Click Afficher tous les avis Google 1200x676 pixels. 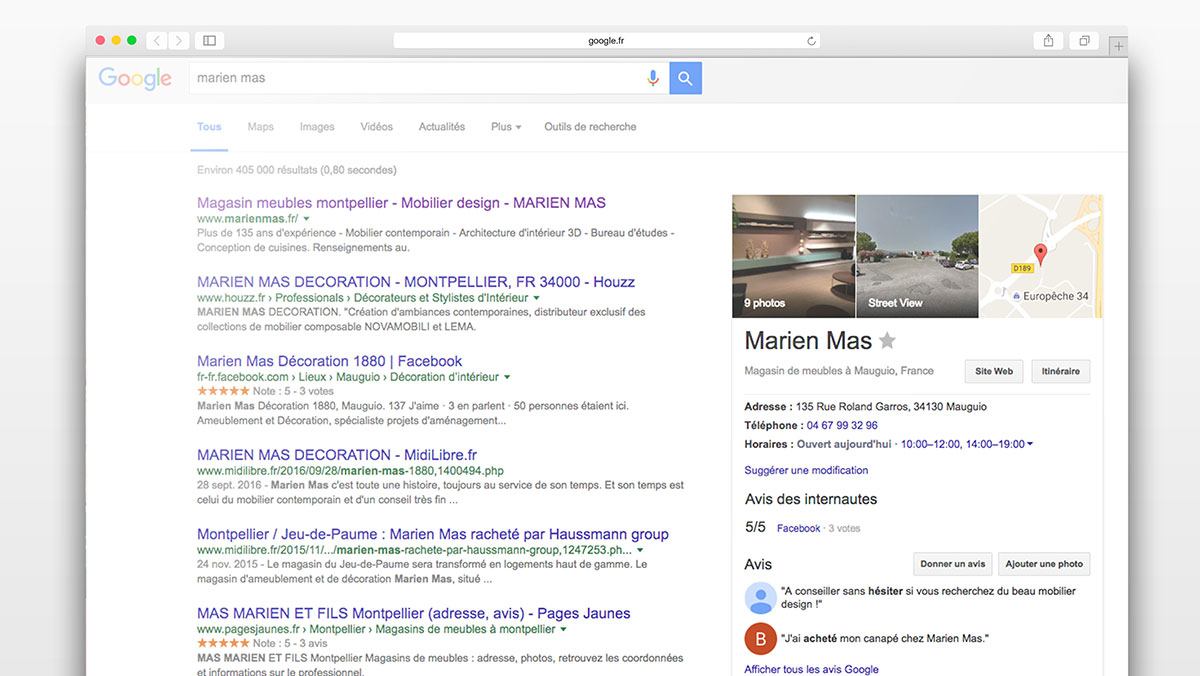[811, 669]
